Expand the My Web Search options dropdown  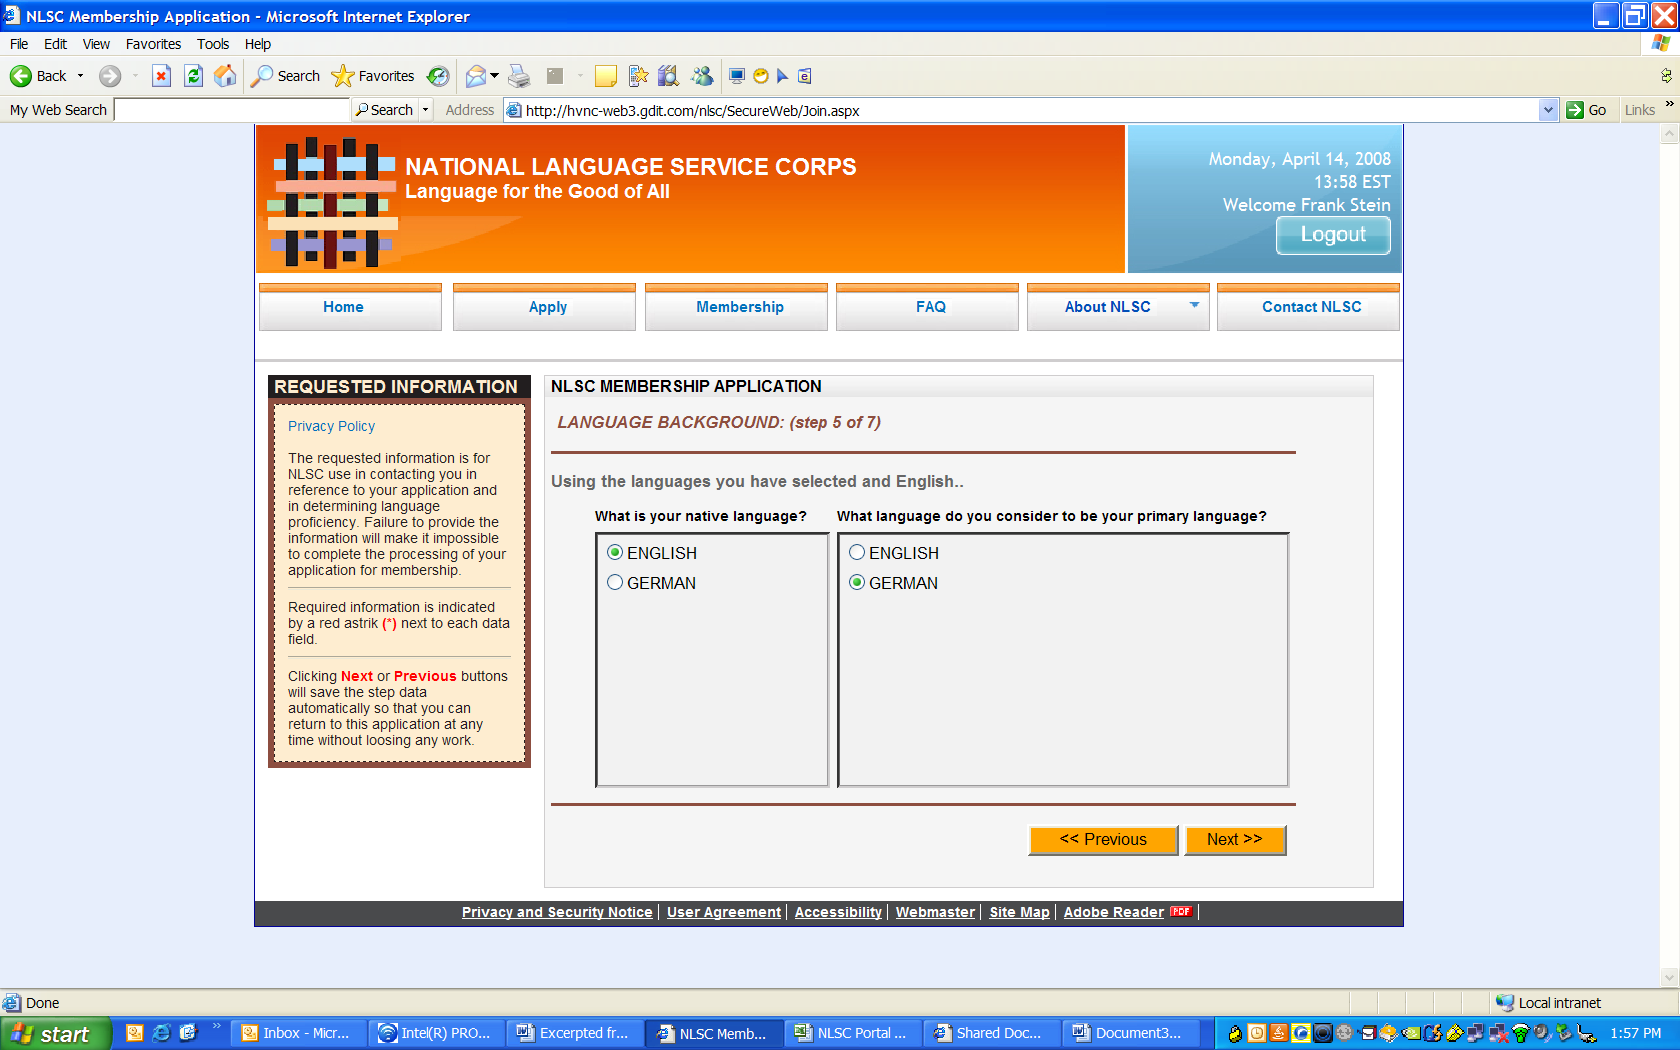pos(425,110)
